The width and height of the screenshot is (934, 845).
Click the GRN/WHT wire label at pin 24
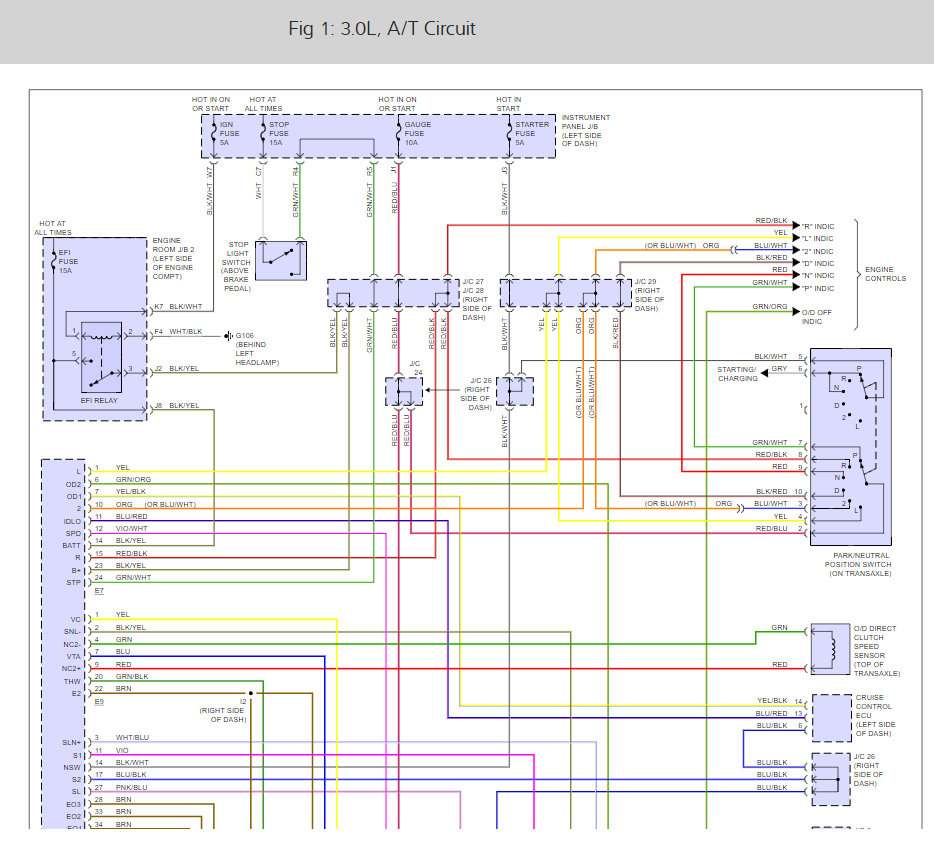click(x=133, y=577)
